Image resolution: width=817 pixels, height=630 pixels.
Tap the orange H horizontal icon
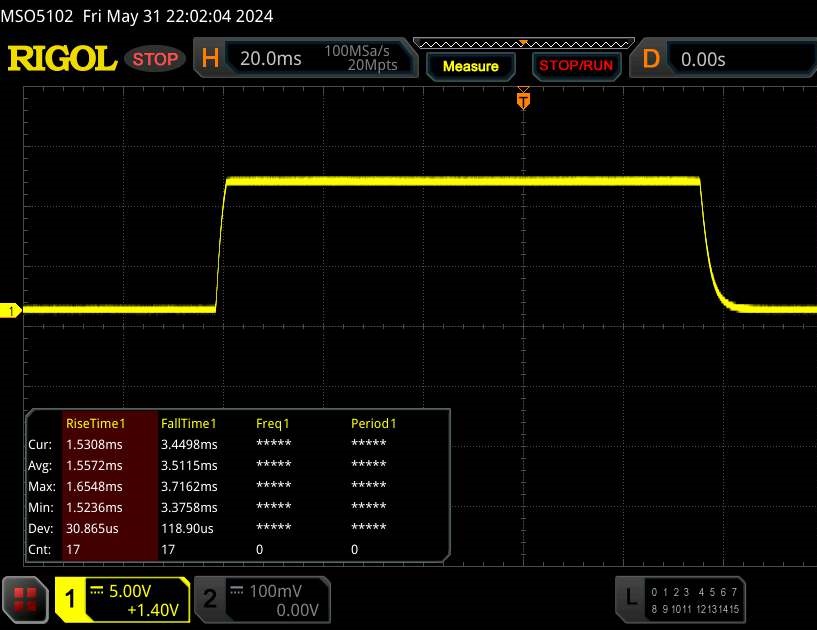(210, 59)
